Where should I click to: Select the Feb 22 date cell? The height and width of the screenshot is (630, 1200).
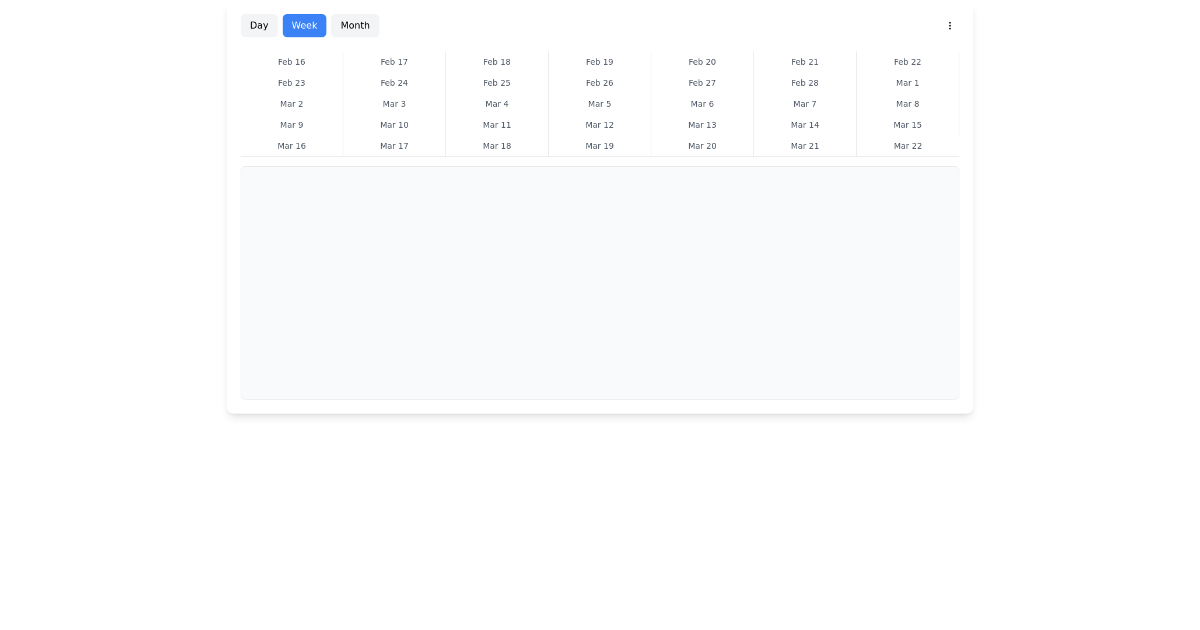pos(907,62)
